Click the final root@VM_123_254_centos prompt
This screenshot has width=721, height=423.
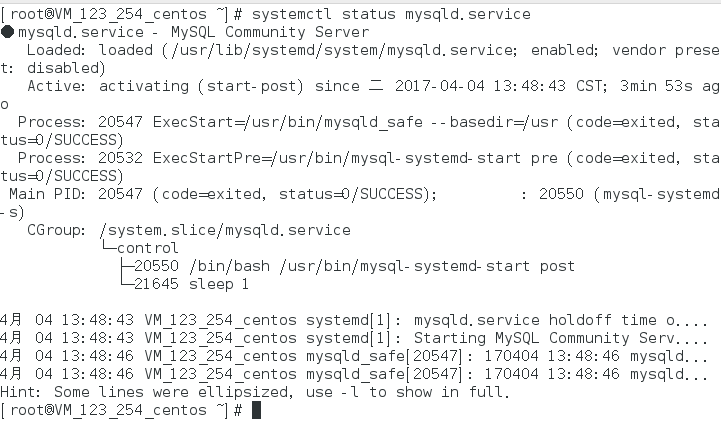[x=121, y=410]
